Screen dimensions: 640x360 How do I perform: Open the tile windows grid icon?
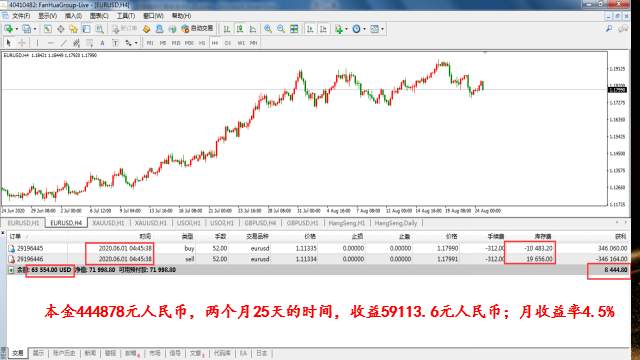pos(294,29)
